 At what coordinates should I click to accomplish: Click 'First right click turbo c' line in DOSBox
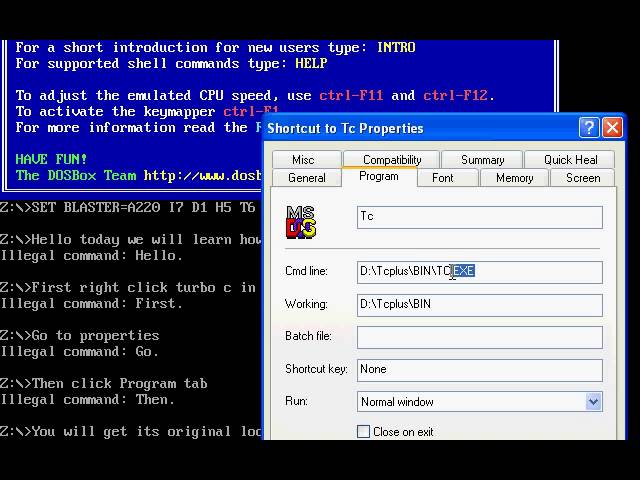(x=128, y=287)
